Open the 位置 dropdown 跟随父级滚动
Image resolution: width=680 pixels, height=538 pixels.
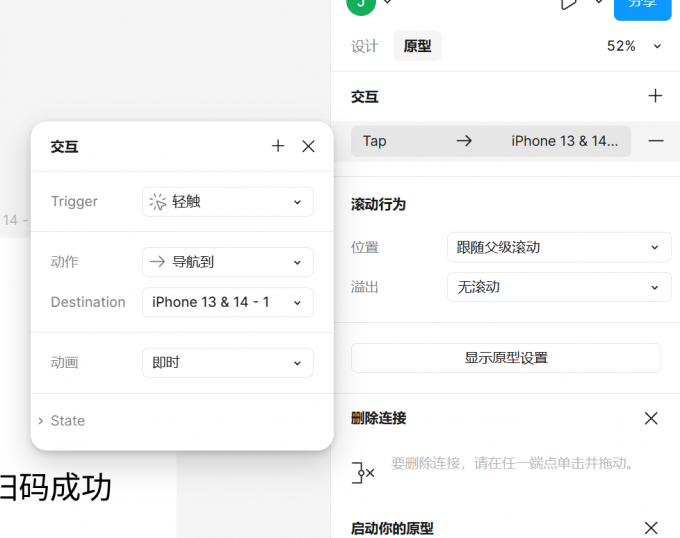(x=559, y=248)
